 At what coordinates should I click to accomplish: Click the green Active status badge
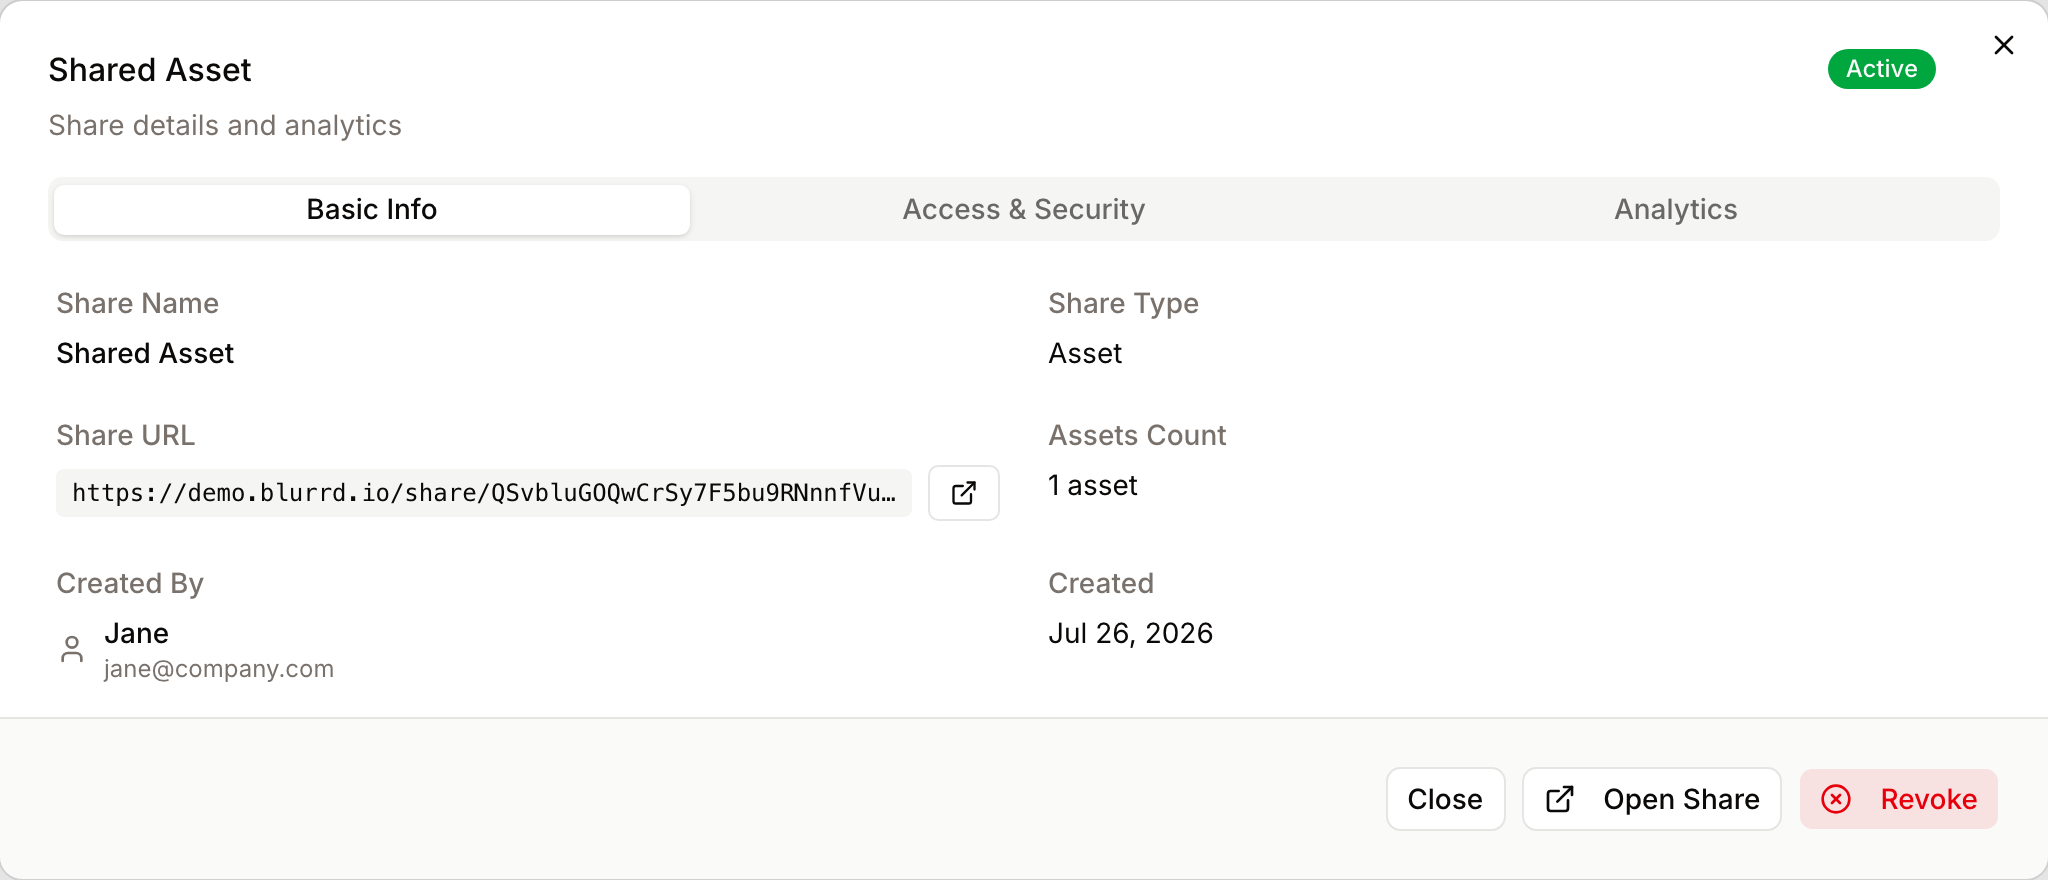click(x=1881, y=69)
